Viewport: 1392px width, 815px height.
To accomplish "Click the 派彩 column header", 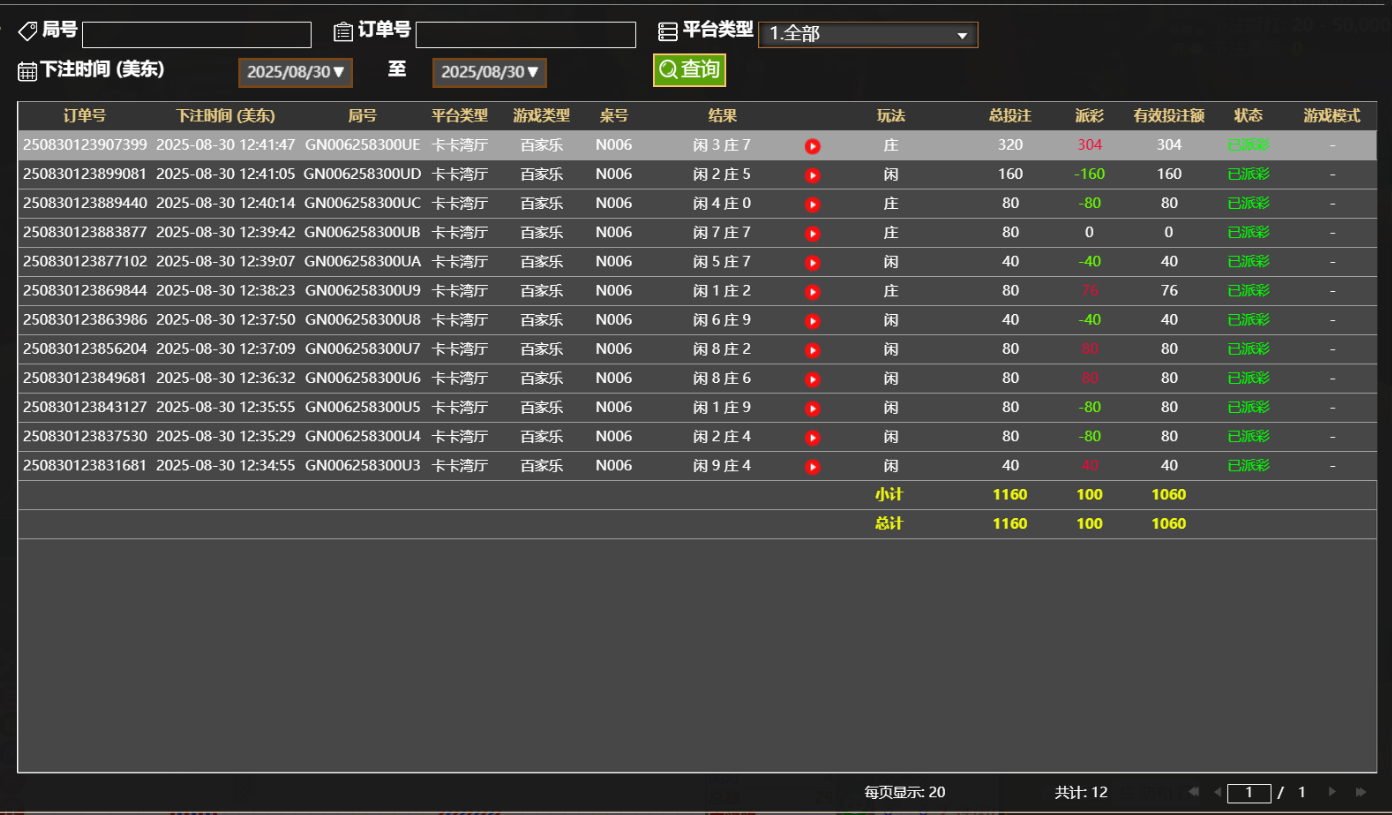I will click(x=1089, y=116).
